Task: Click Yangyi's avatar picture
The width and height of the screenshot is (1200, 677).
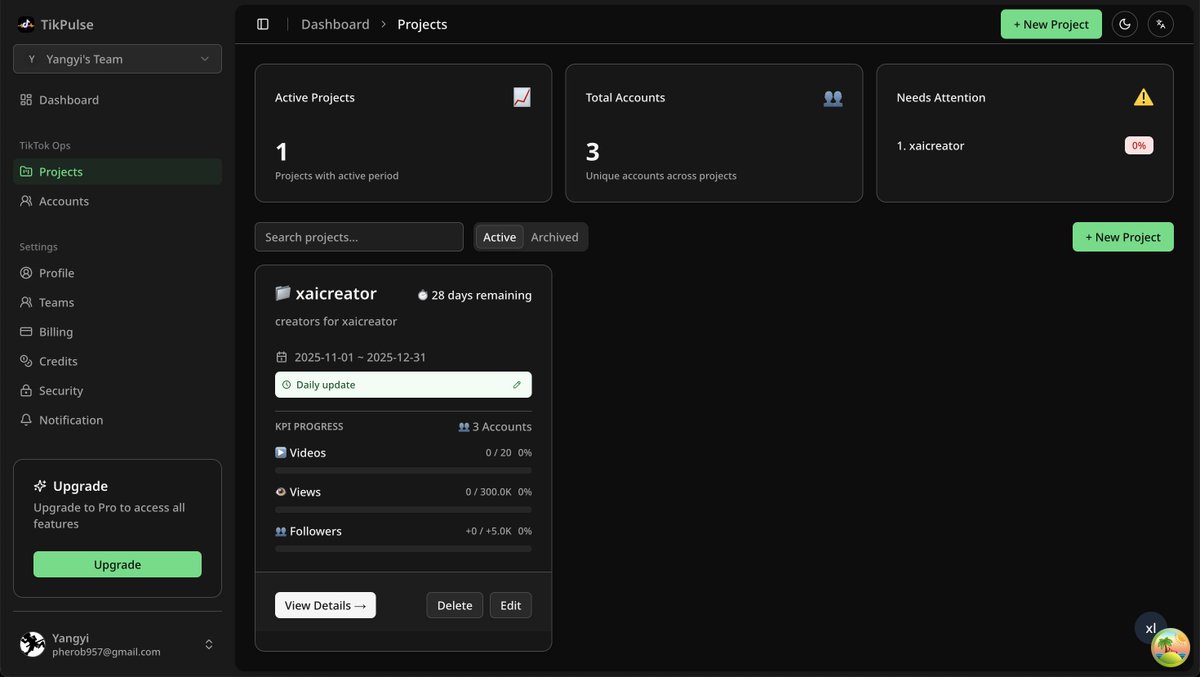Action: click(32, 645)
